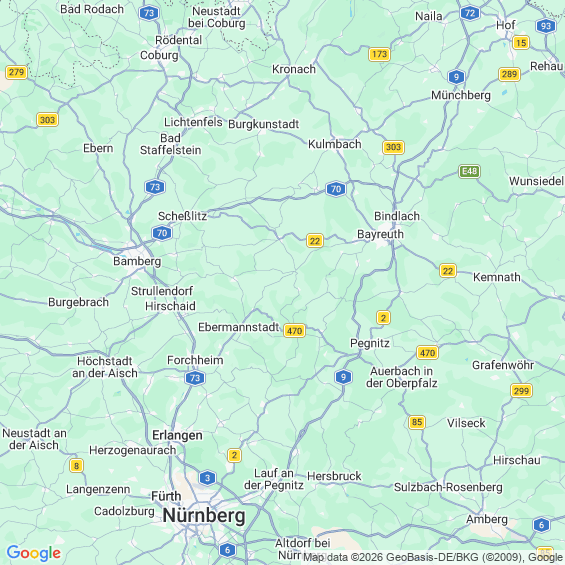Click the A72 shield near Naila

pos(470,13)
